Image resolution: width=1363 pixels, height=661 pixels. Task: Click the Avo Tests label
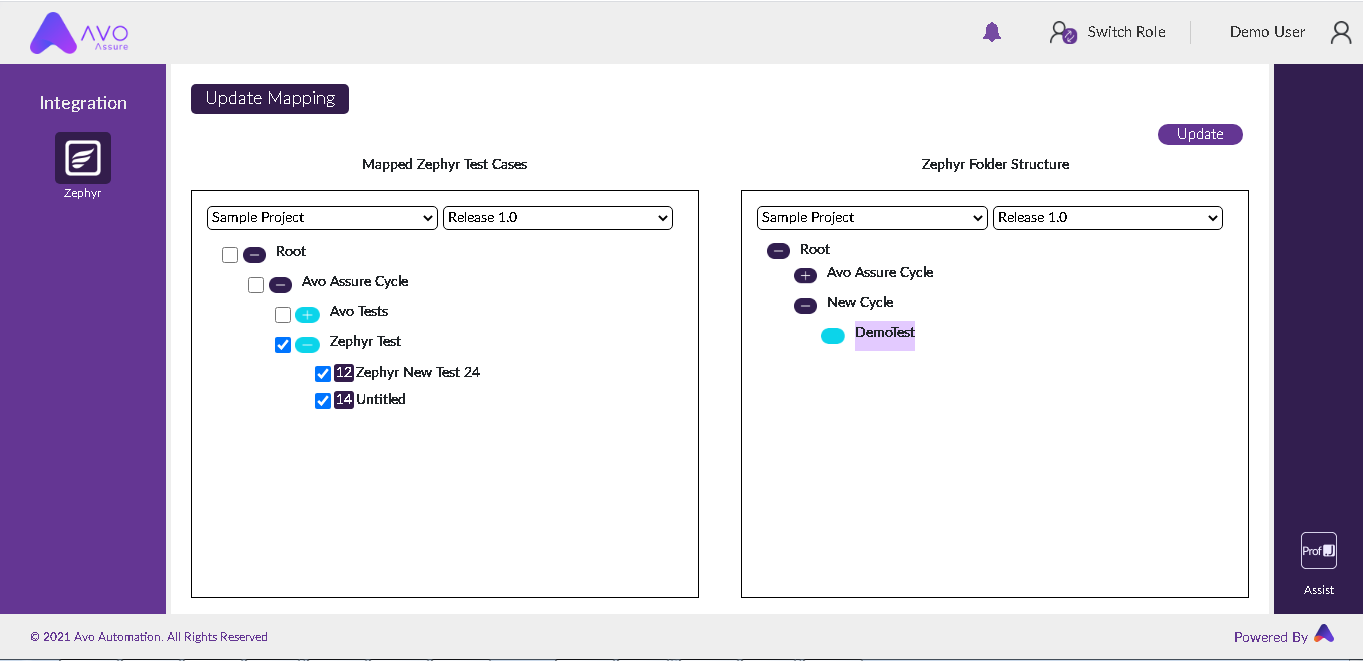(359, 311)
